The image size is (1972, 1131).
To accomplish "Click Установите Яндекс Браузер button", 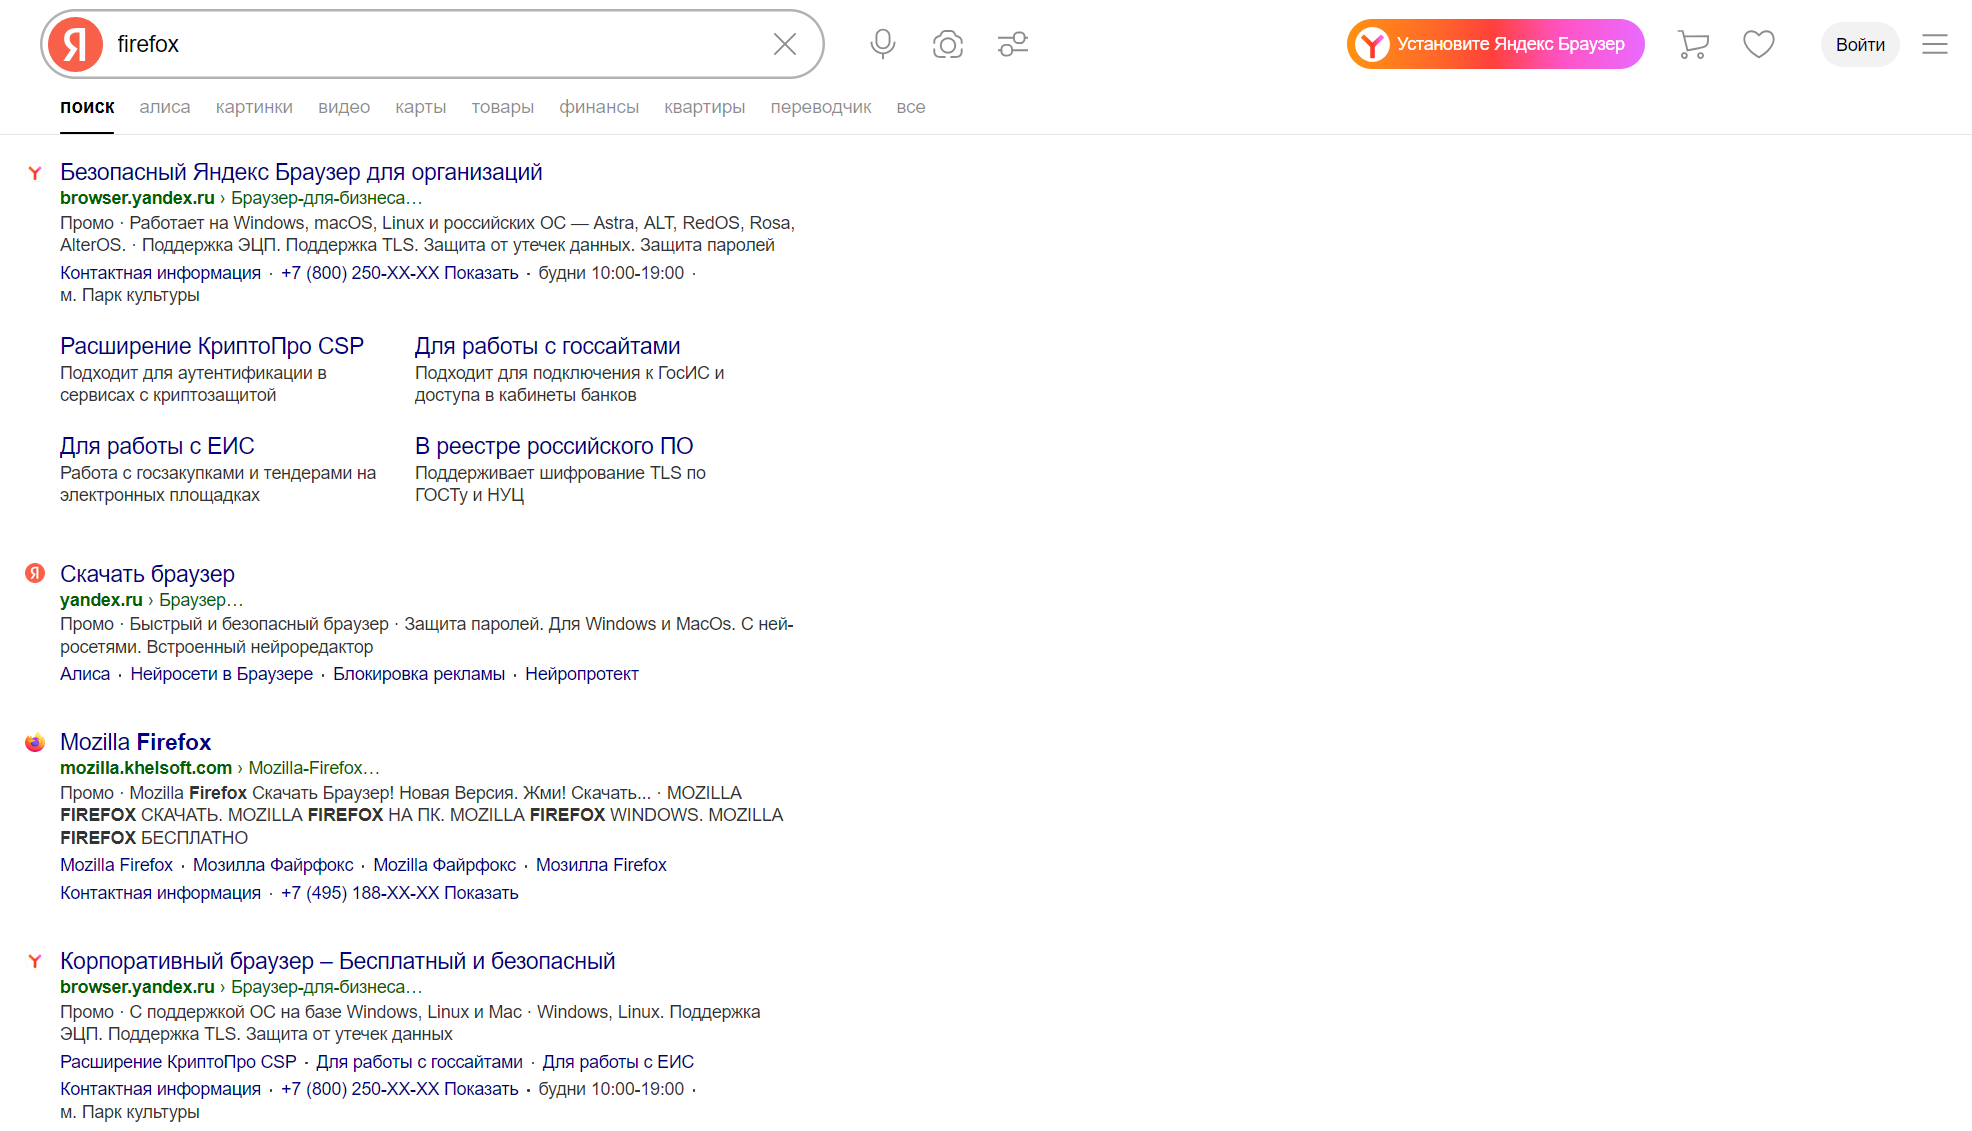I will pyautogui.click(x=1495, y=44).
